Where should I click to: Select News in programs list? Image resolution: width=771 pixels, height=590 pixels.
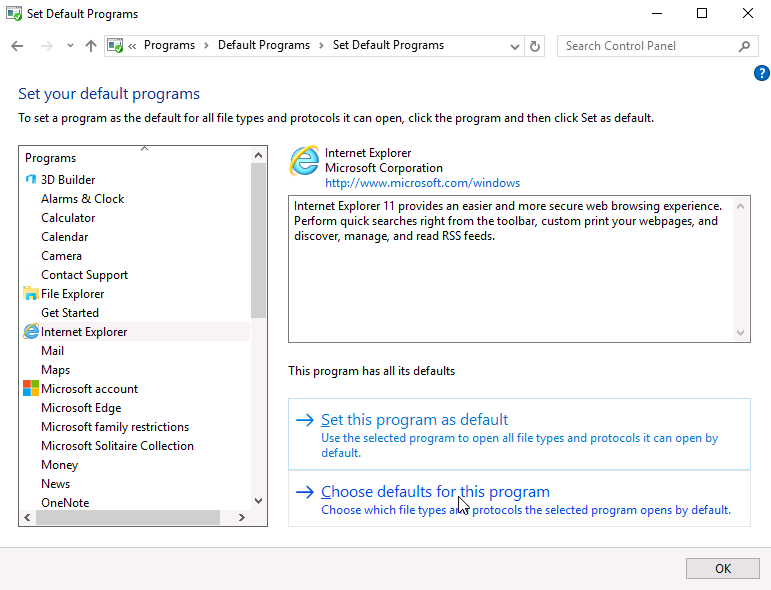56,484
